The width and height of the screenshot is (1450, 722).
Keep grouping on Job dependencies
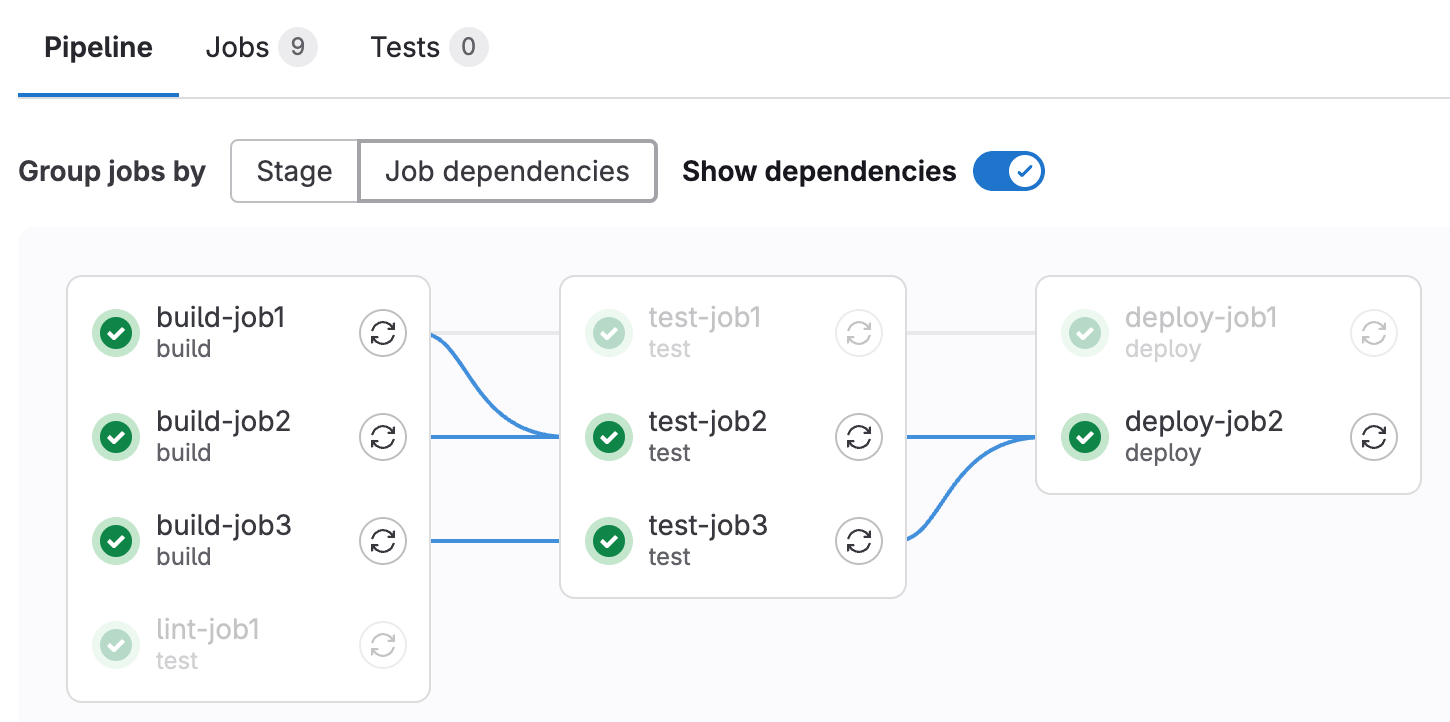click(507, 171)
